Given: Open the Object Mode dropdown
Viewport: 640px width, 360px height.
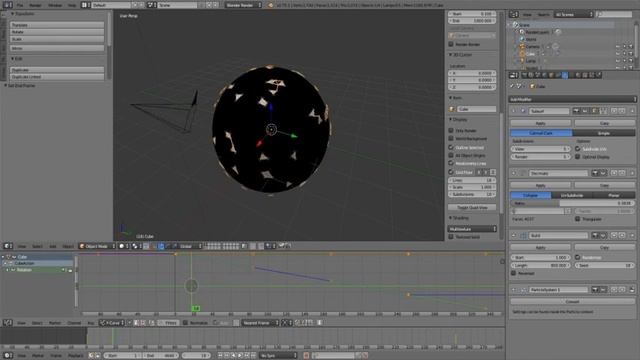Looking at the screenshot, I should click(x=97, y=246).
